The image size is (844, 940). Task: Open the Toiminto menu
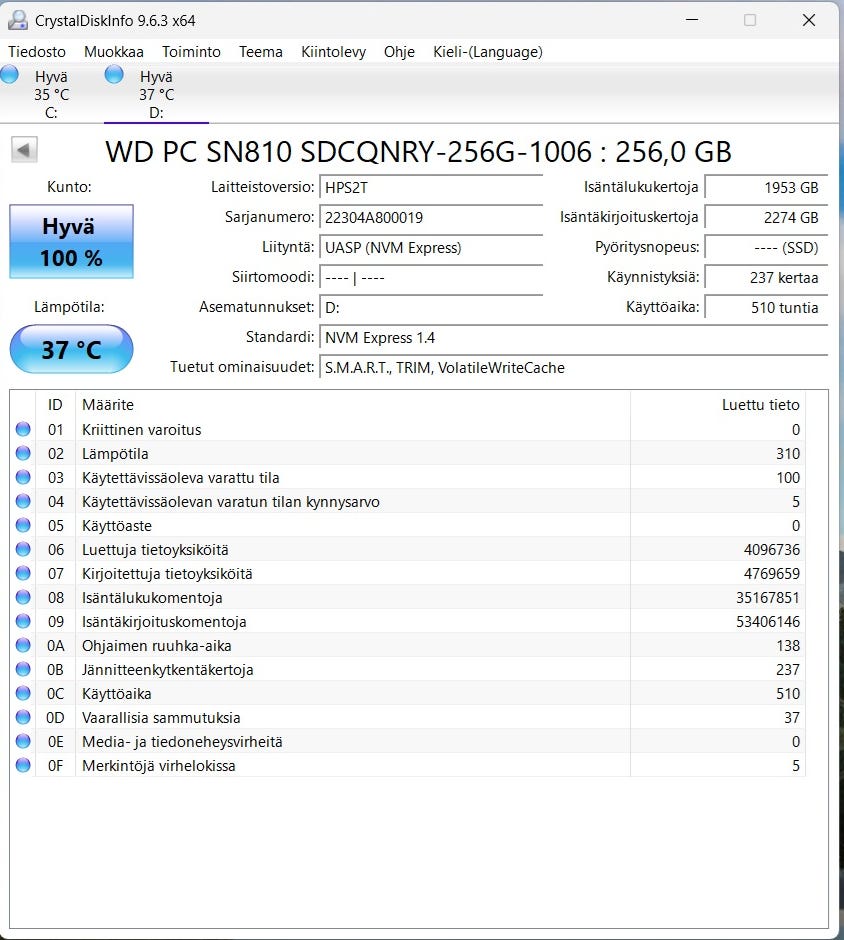point(191,52)
